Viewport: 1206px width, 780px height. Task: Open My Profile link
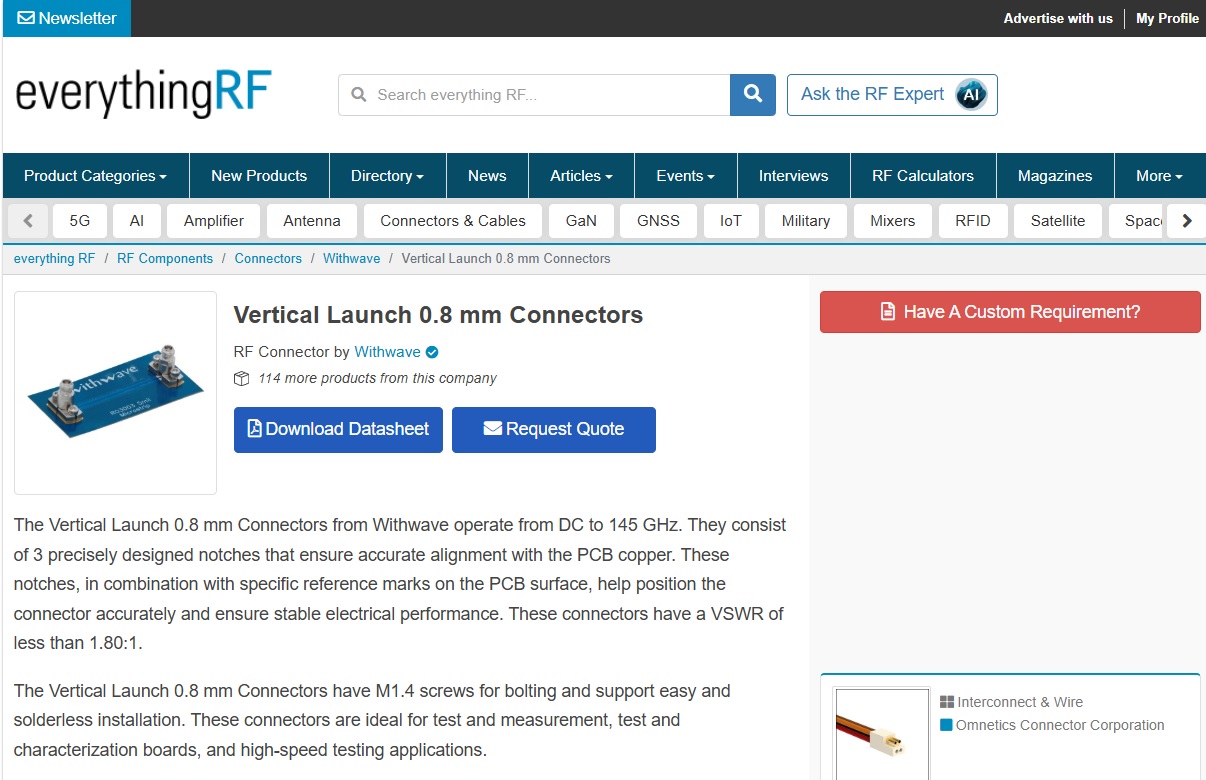click(x=1167, y=18)
